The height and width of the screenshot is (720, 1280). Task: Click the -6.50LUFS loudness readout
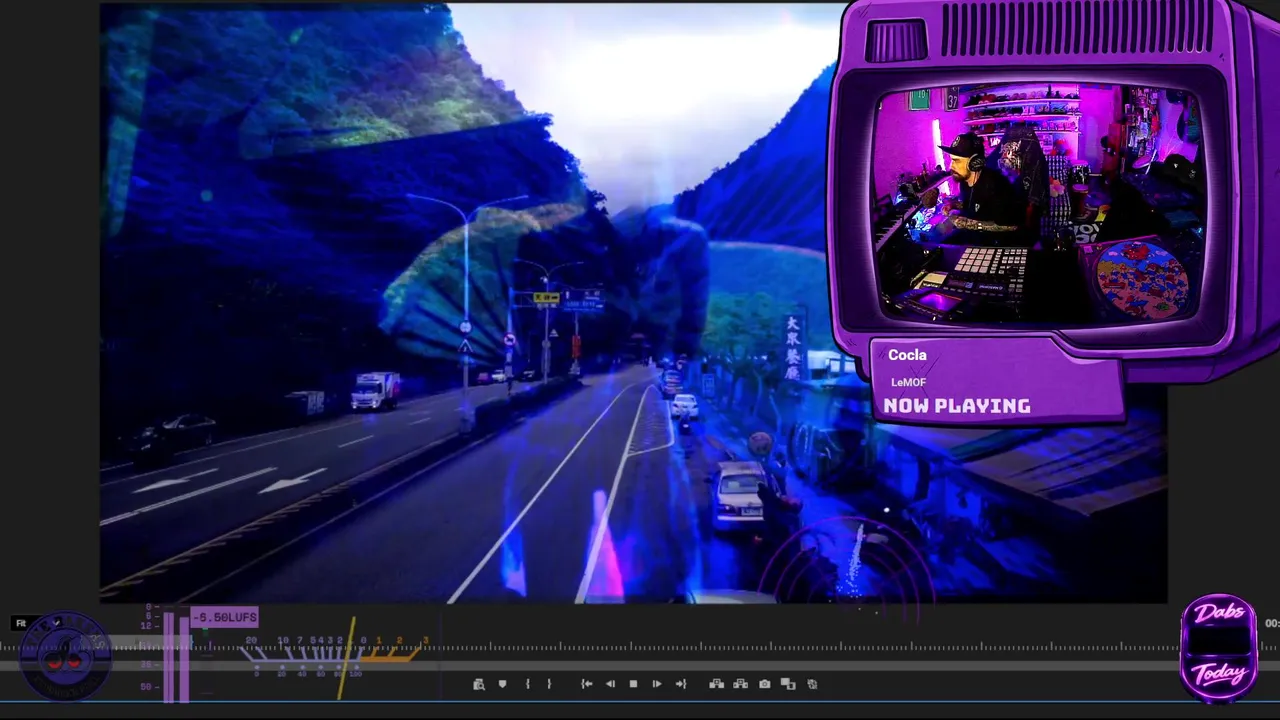pos(225,617)
